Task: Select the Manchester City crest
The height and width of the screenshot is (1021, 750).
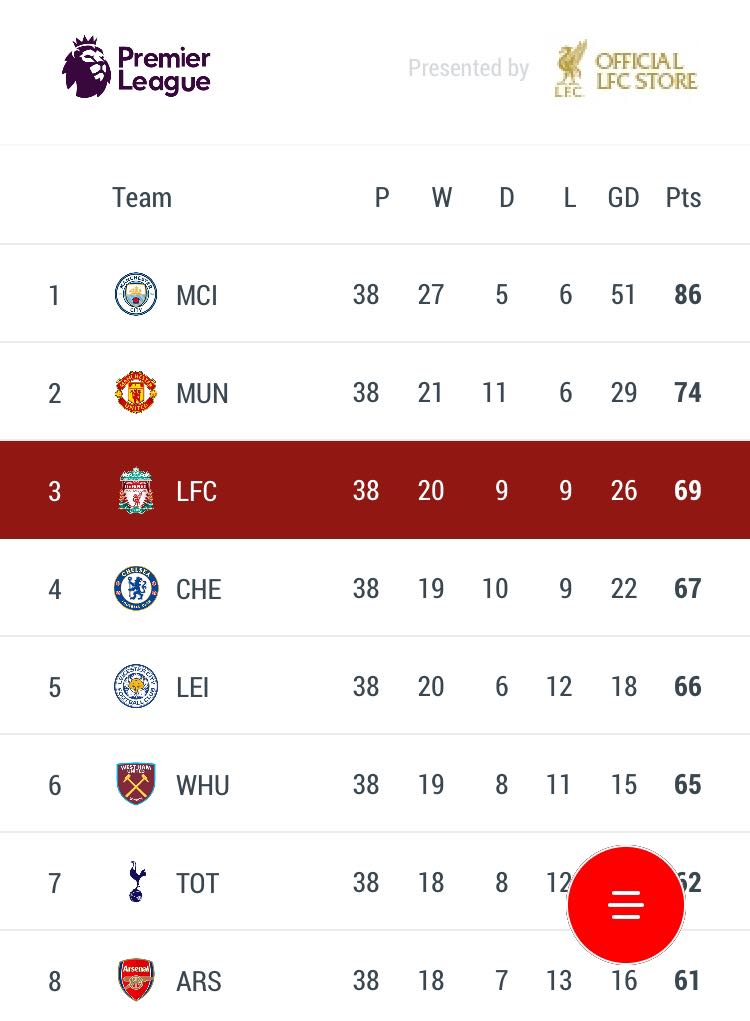Action: point(136,294)
